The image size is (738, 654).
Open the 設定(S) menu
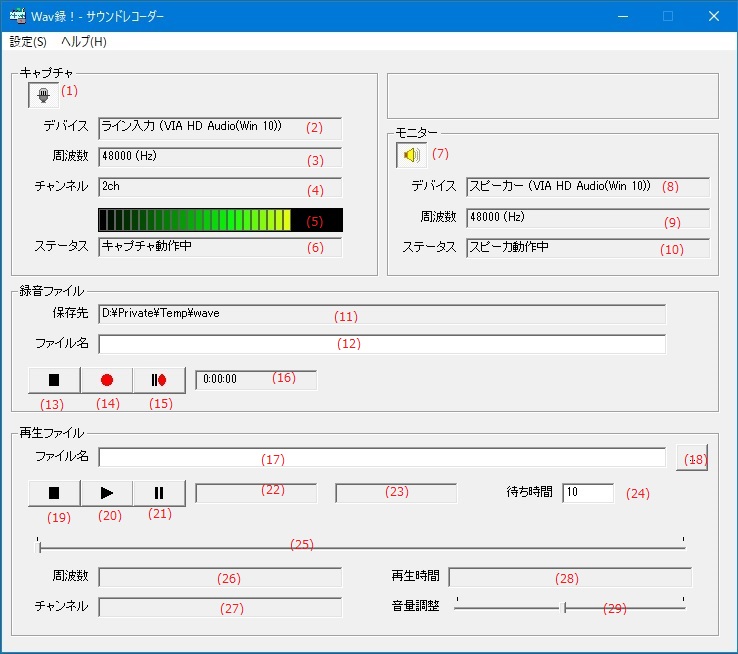click(x=28, y=42)
